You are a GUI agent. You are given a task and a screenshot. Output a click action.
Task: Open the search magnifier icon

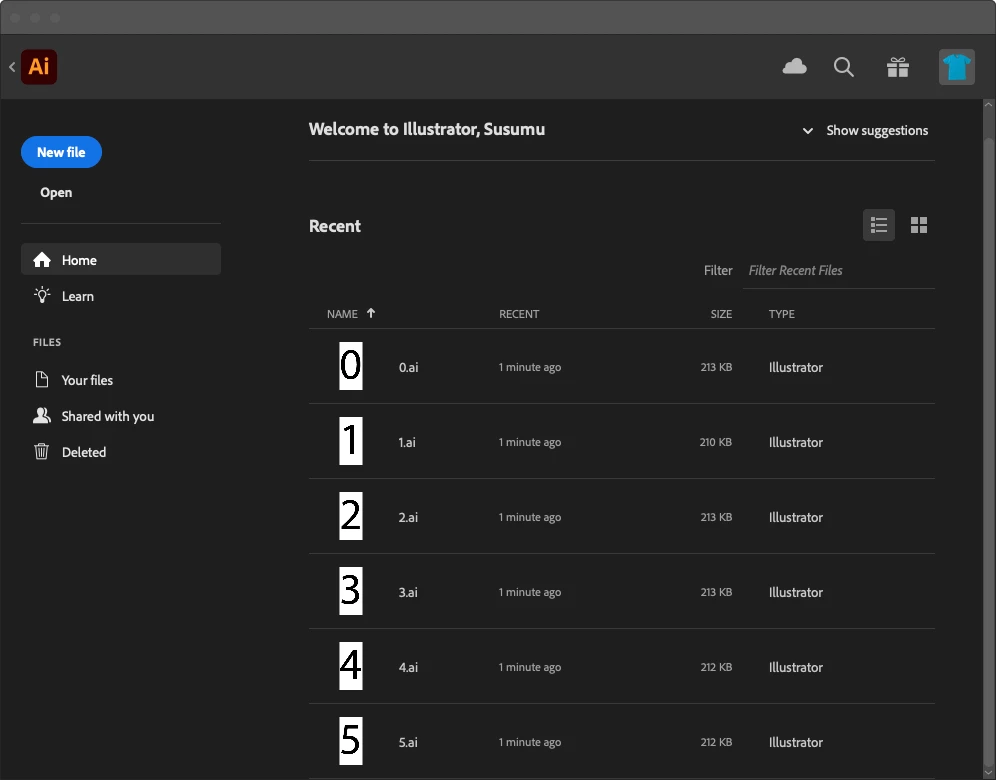pyautogui.click(x=844, y=67)
